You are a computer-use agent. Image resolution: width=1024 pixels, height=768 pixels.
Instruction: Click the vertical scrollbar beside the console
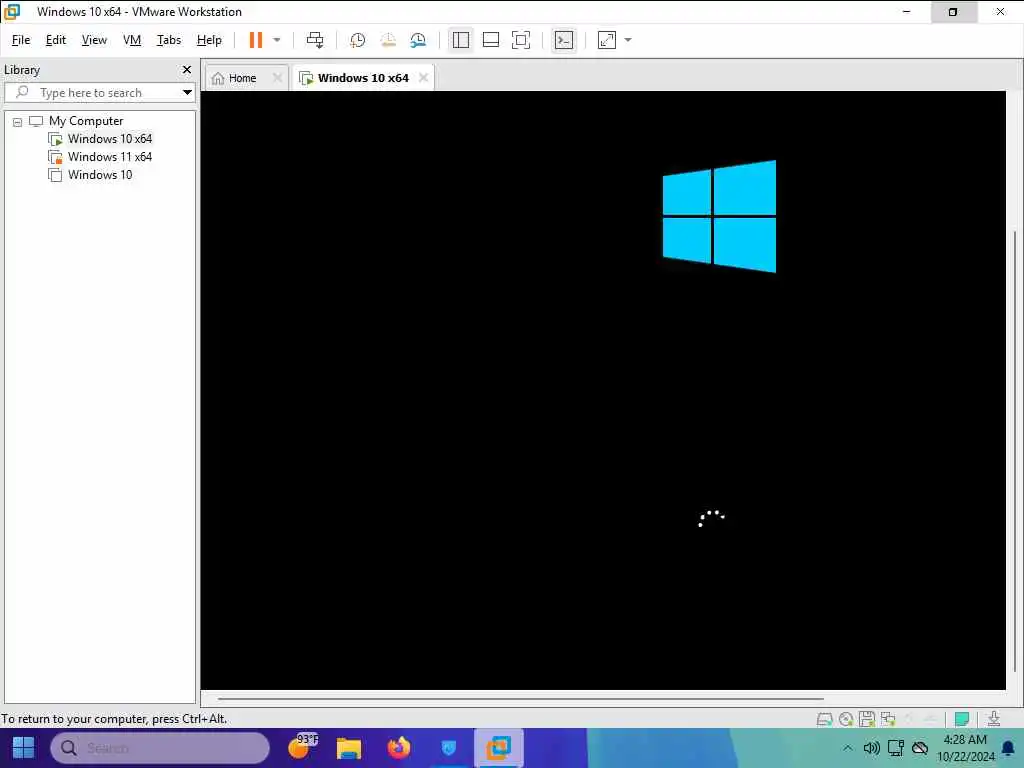coord(1014,451)
